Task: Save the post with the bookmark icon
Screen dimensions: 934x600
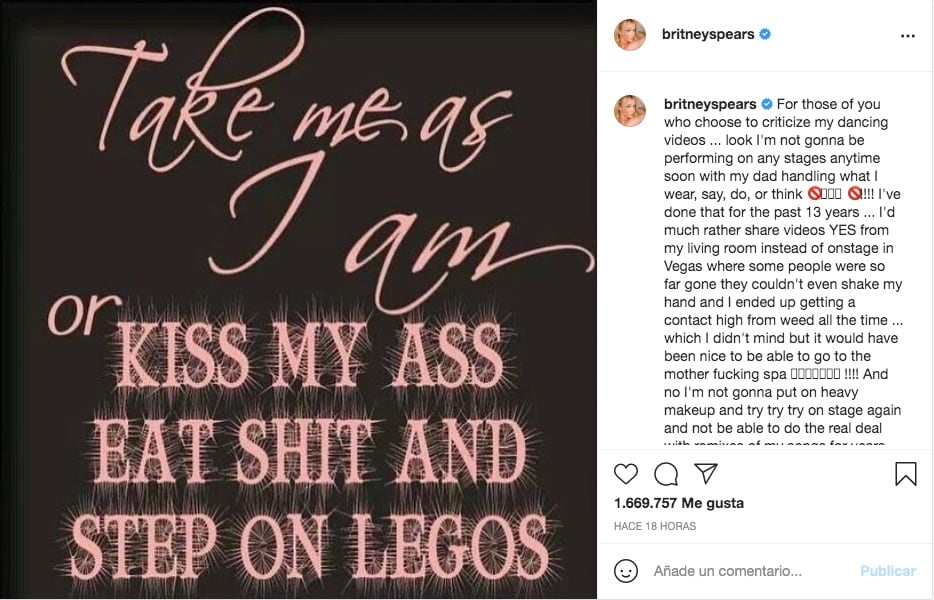Action: (906, 473)
